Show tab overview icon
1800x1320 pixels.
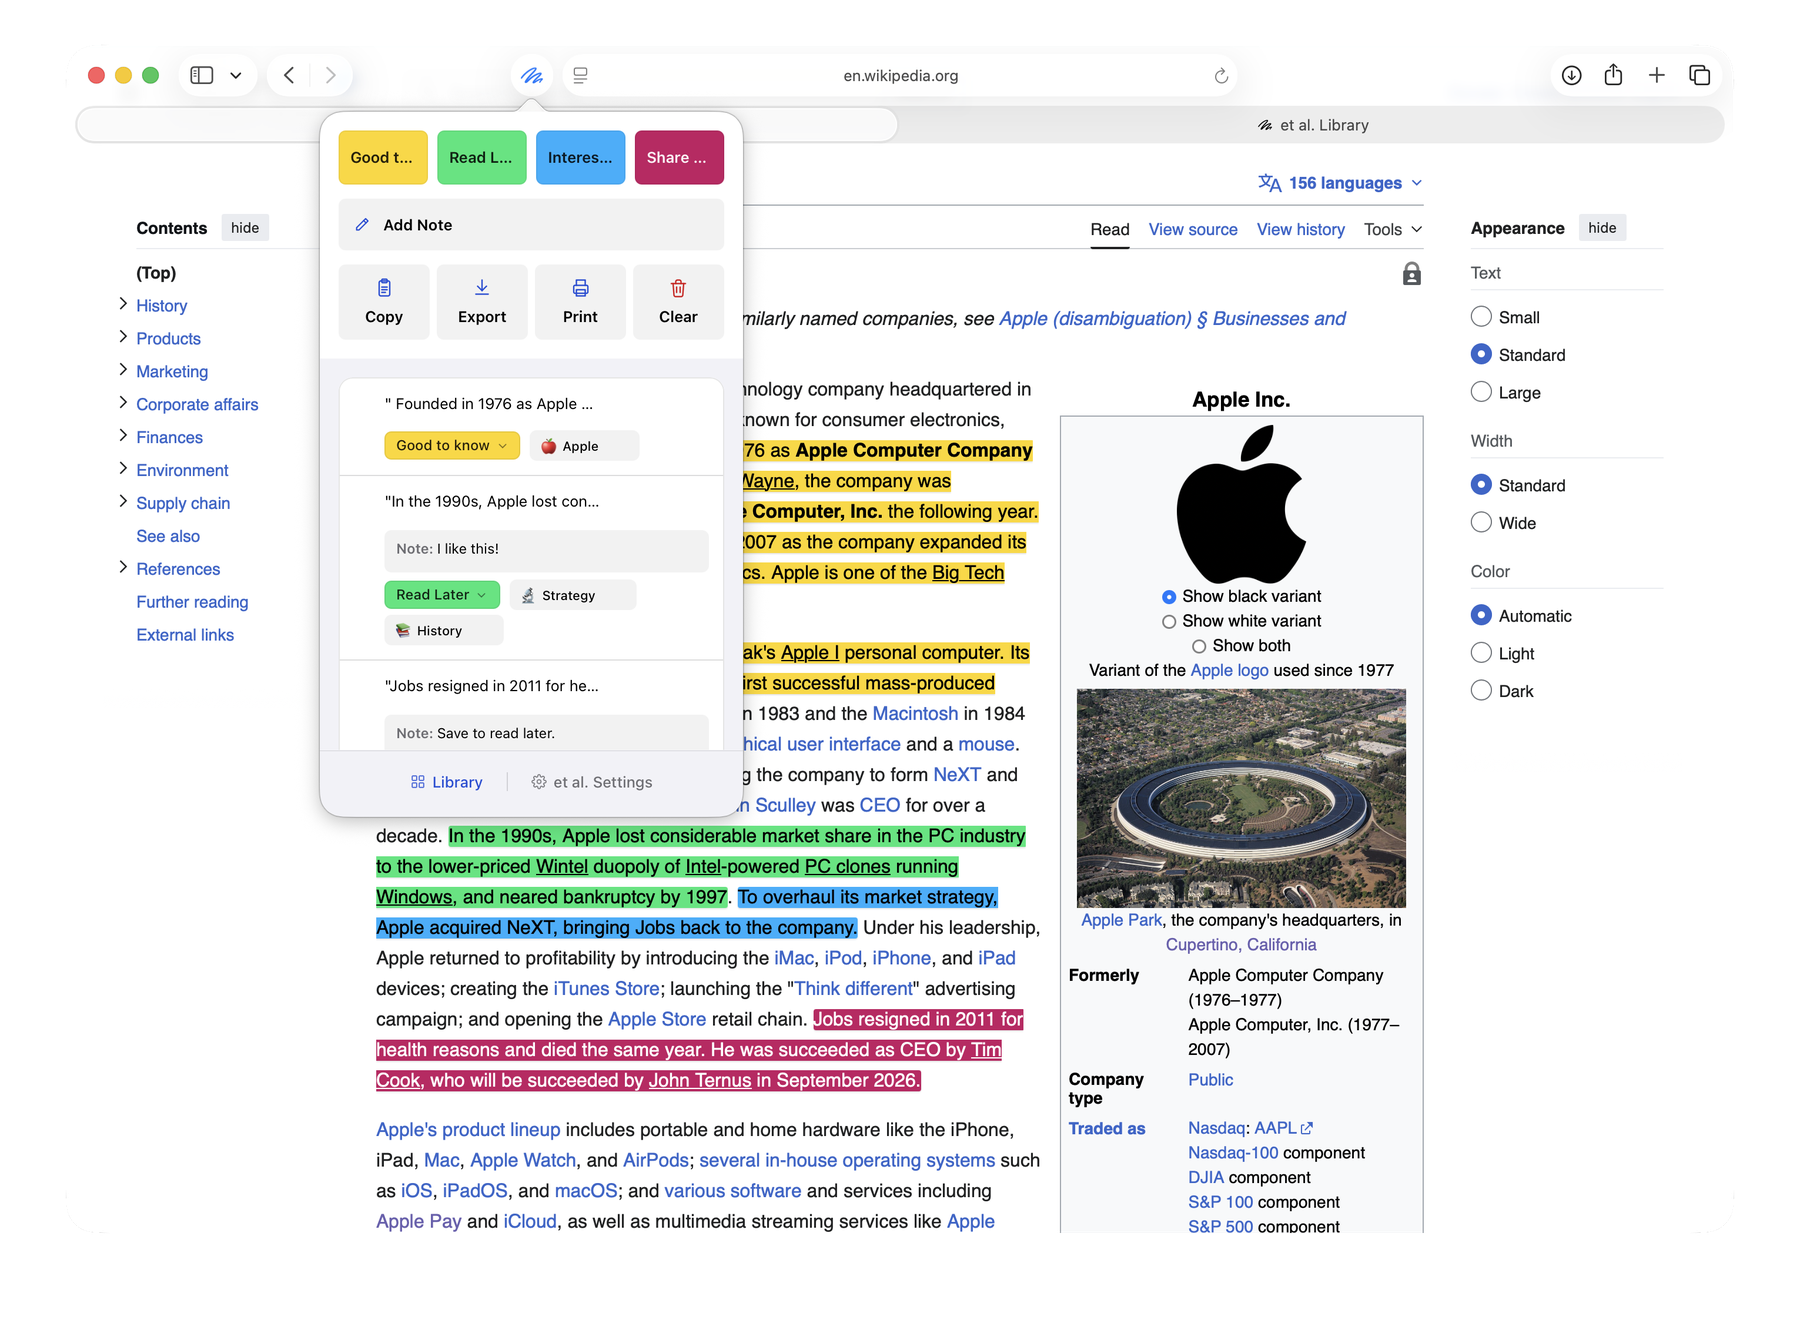click(1700, 75)
